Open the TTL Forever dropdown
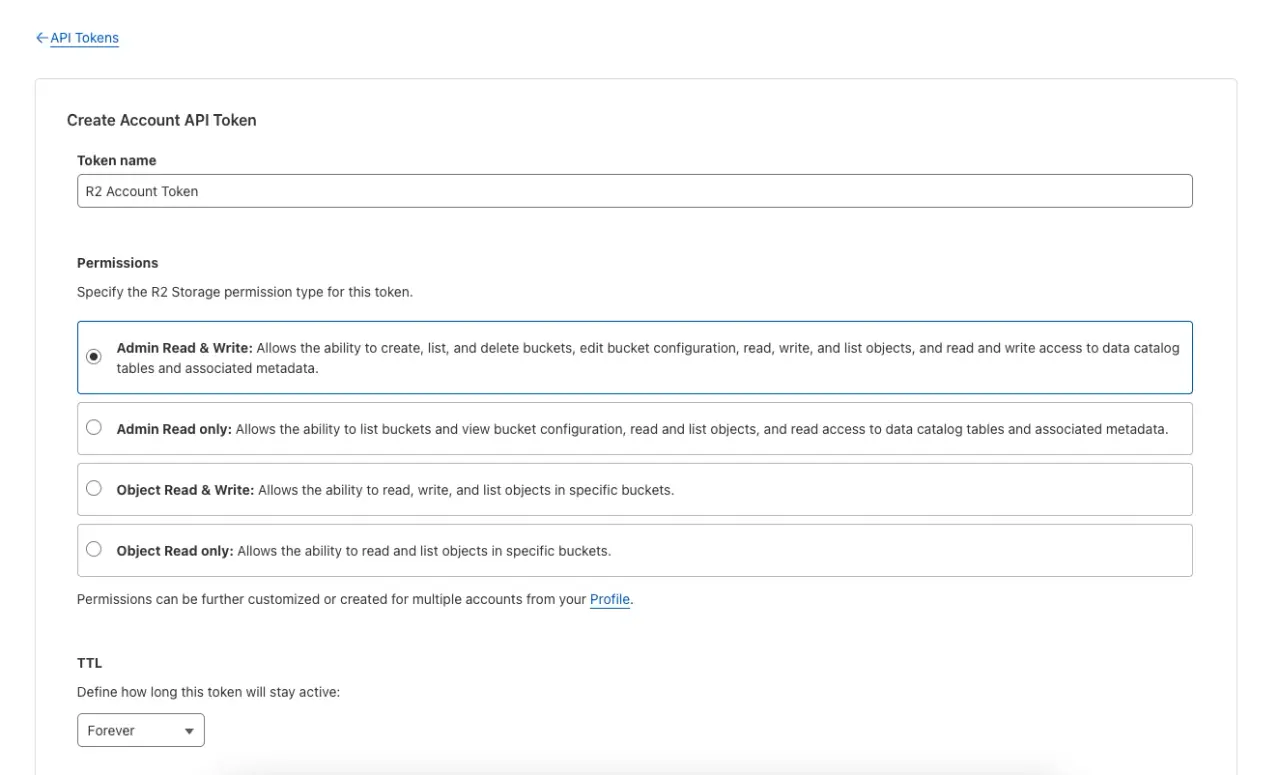This screenshot has width=1280, height=775. tap(141, 730)
